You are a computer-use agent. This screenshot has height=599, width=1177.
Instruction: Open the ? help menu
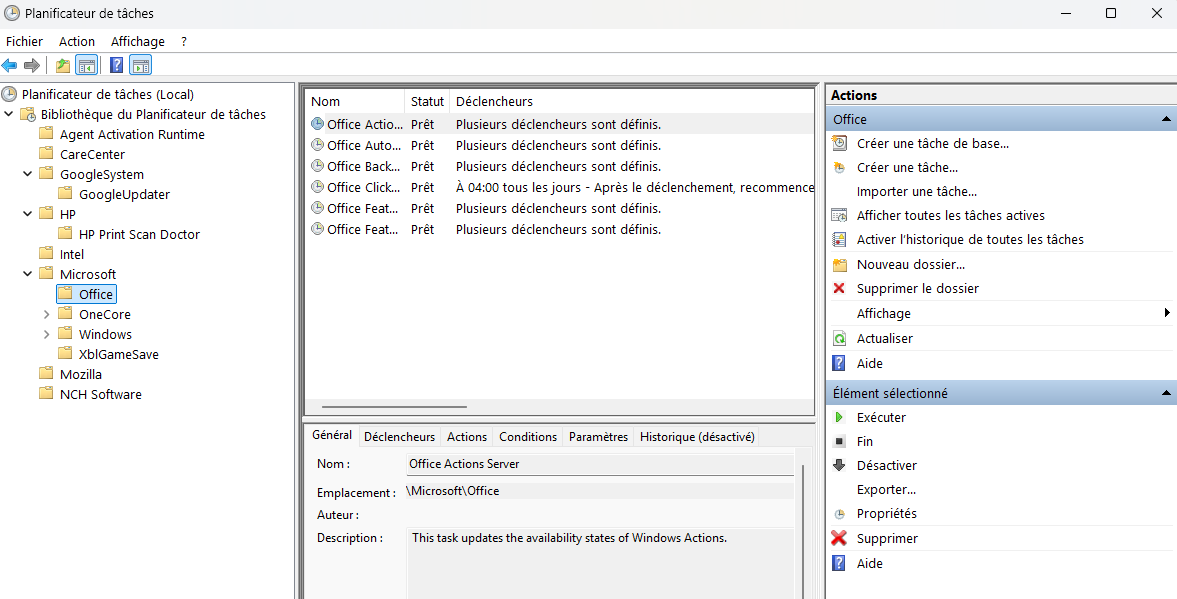[184, 41]
